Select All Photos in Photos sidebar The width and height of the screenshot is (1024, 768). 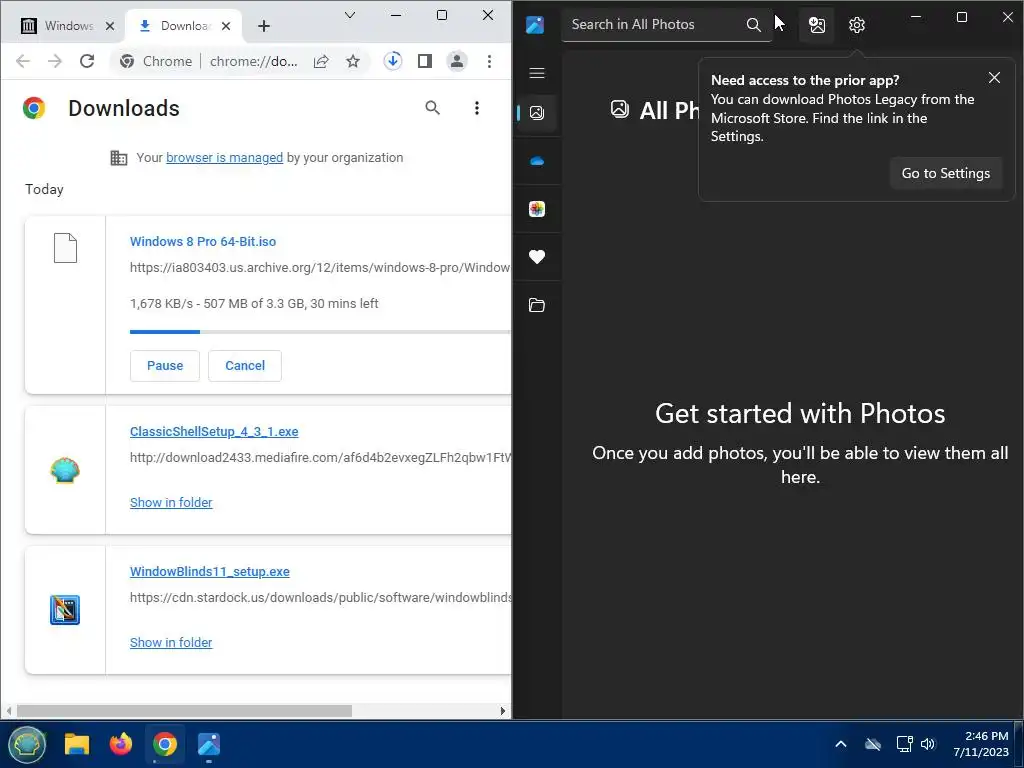coord(537,113)
